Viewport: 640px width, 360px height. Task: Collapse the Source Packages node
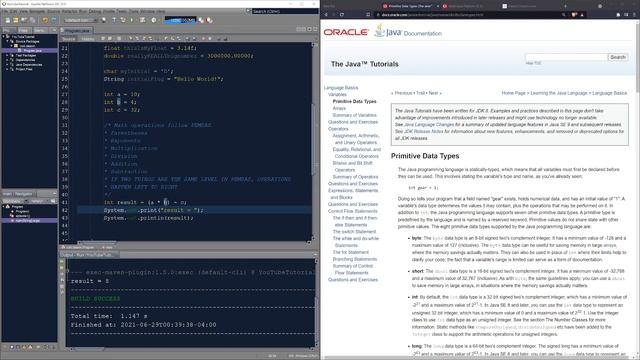pyautogui.click(x=7, y=41)
